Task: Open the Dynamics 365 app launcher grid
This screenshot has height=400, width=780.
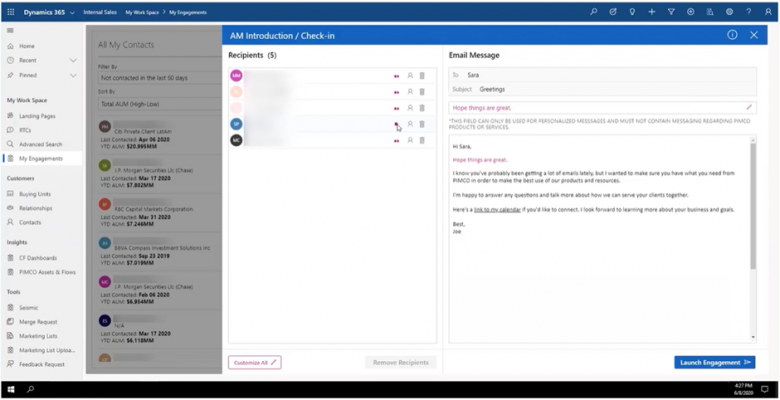Action: click(11, 12)
